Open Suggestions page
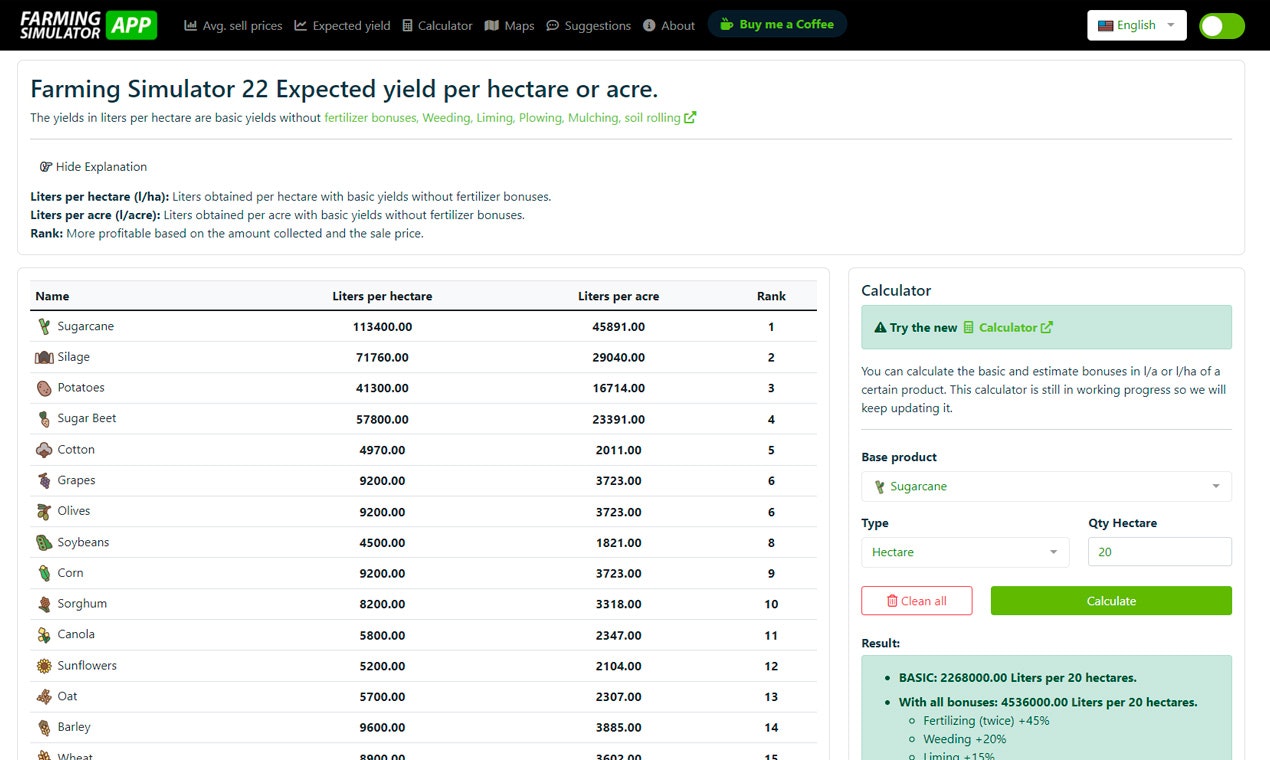The width and height of the screenshot is (1270, 760). [588, 26]
